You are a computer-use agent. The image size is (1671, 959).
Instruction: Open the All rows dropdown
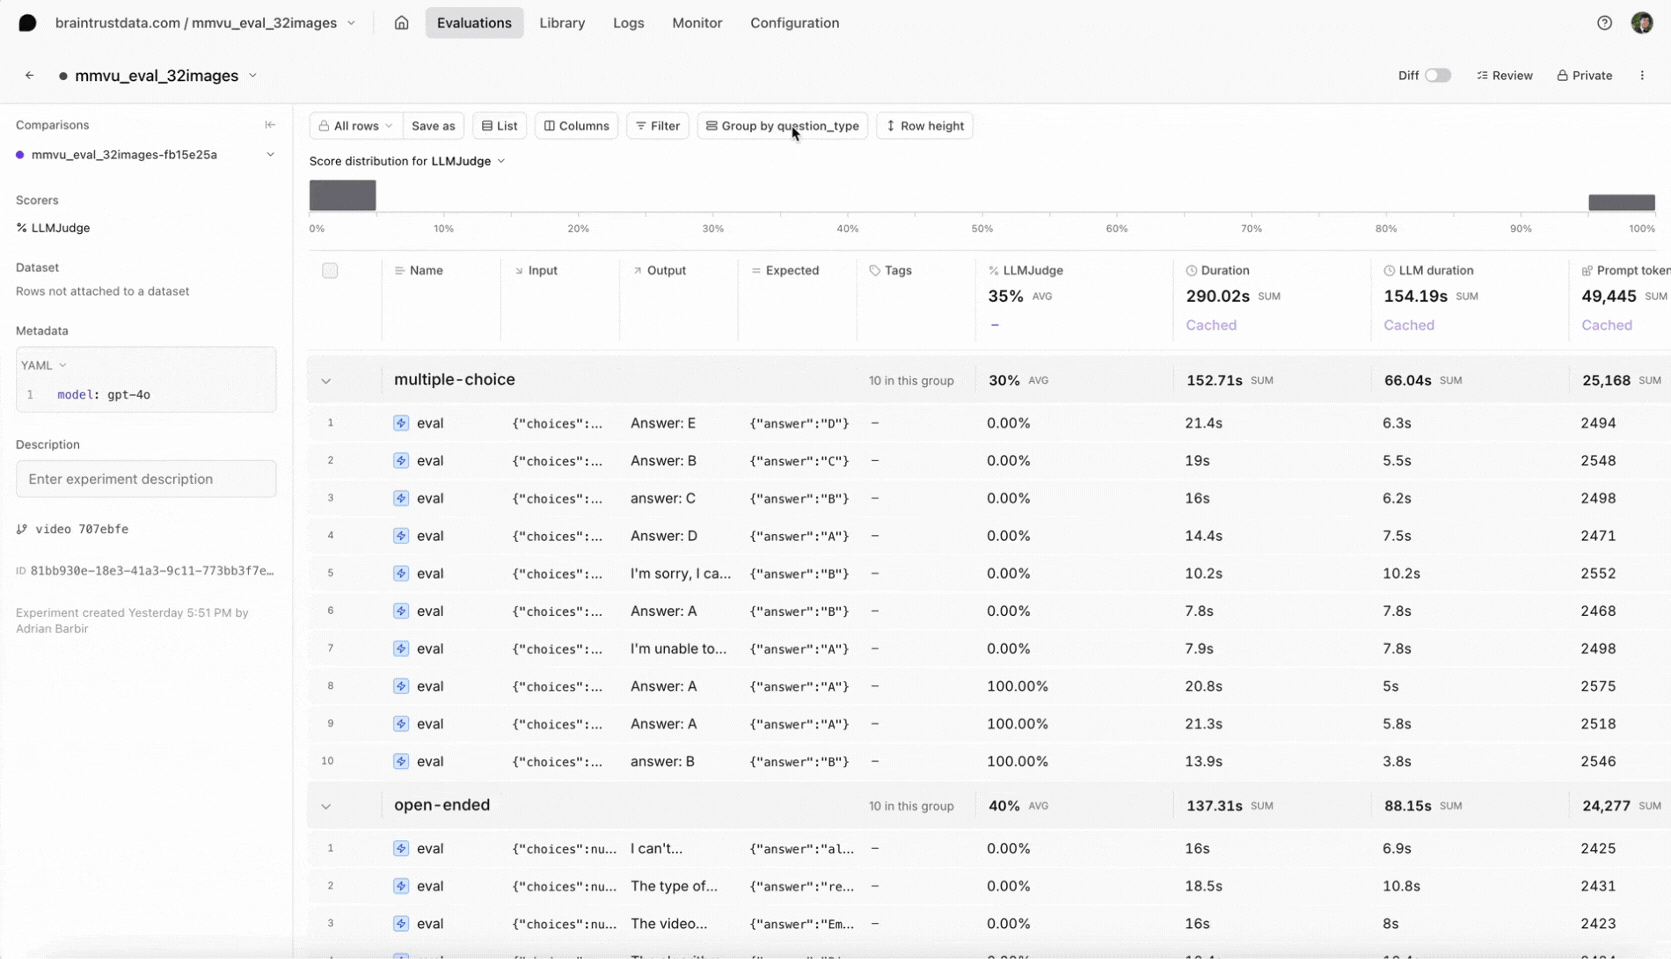point(356,126)
